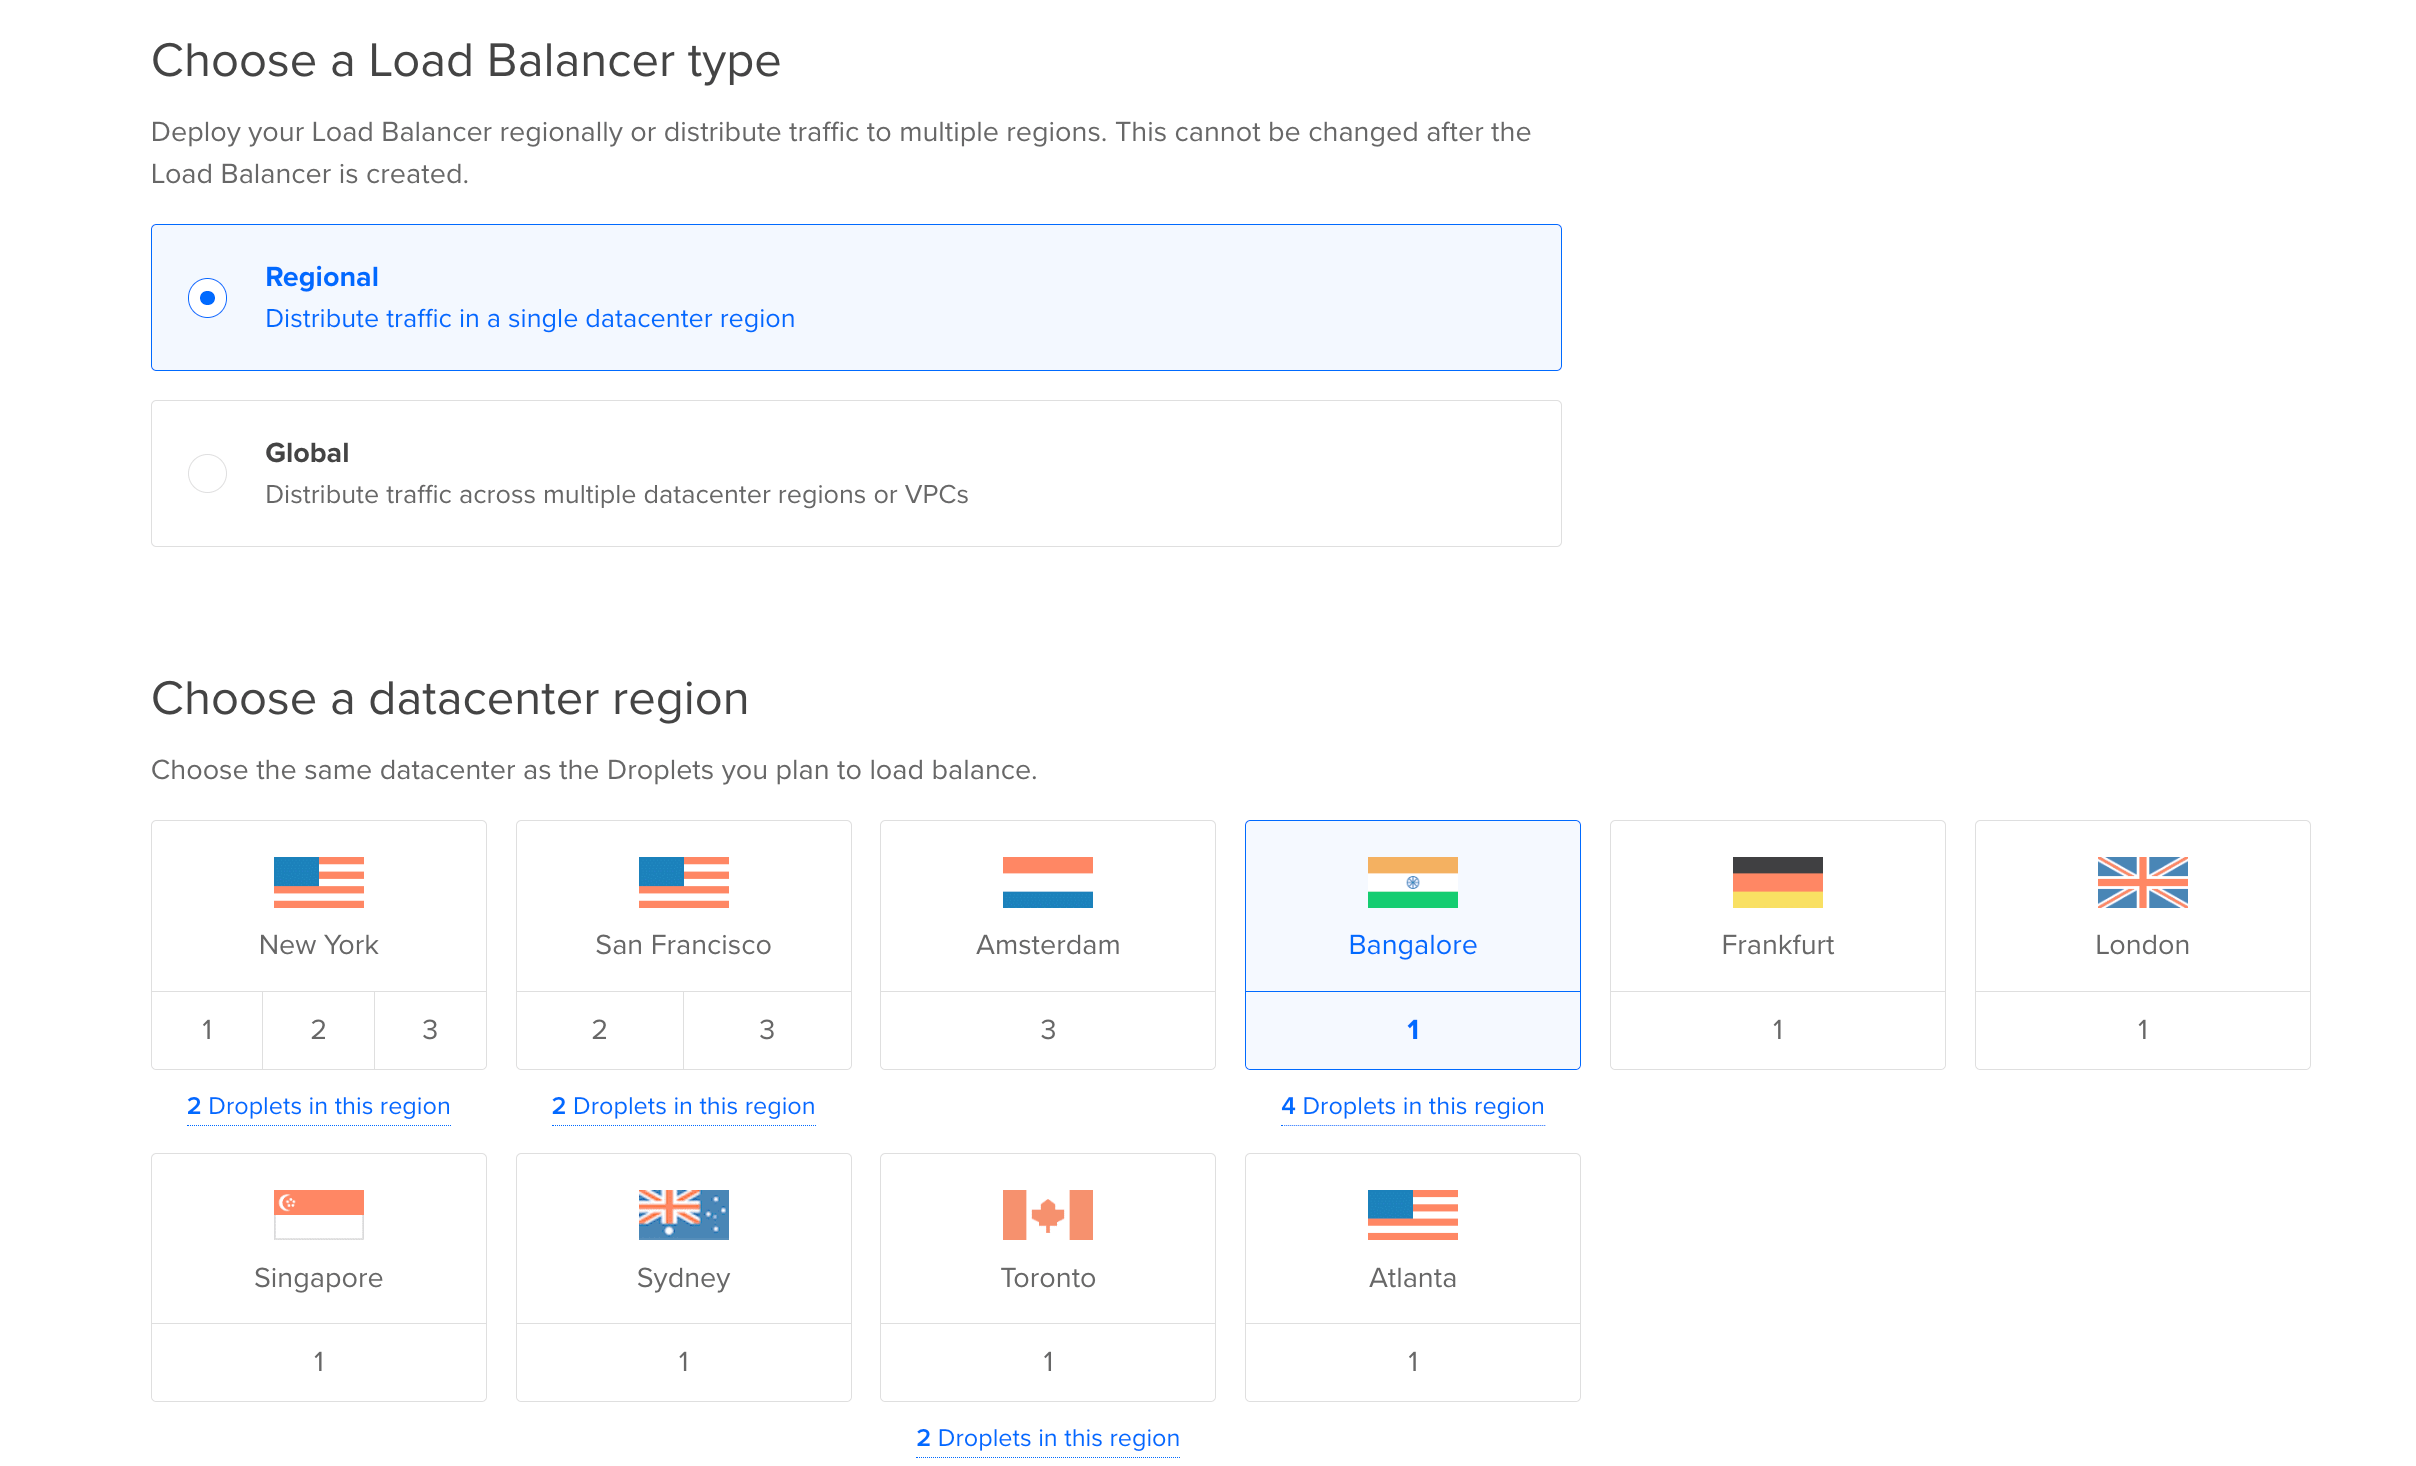
Task: Open San Francisco's 2 Droplets link
Action: 683,1106
